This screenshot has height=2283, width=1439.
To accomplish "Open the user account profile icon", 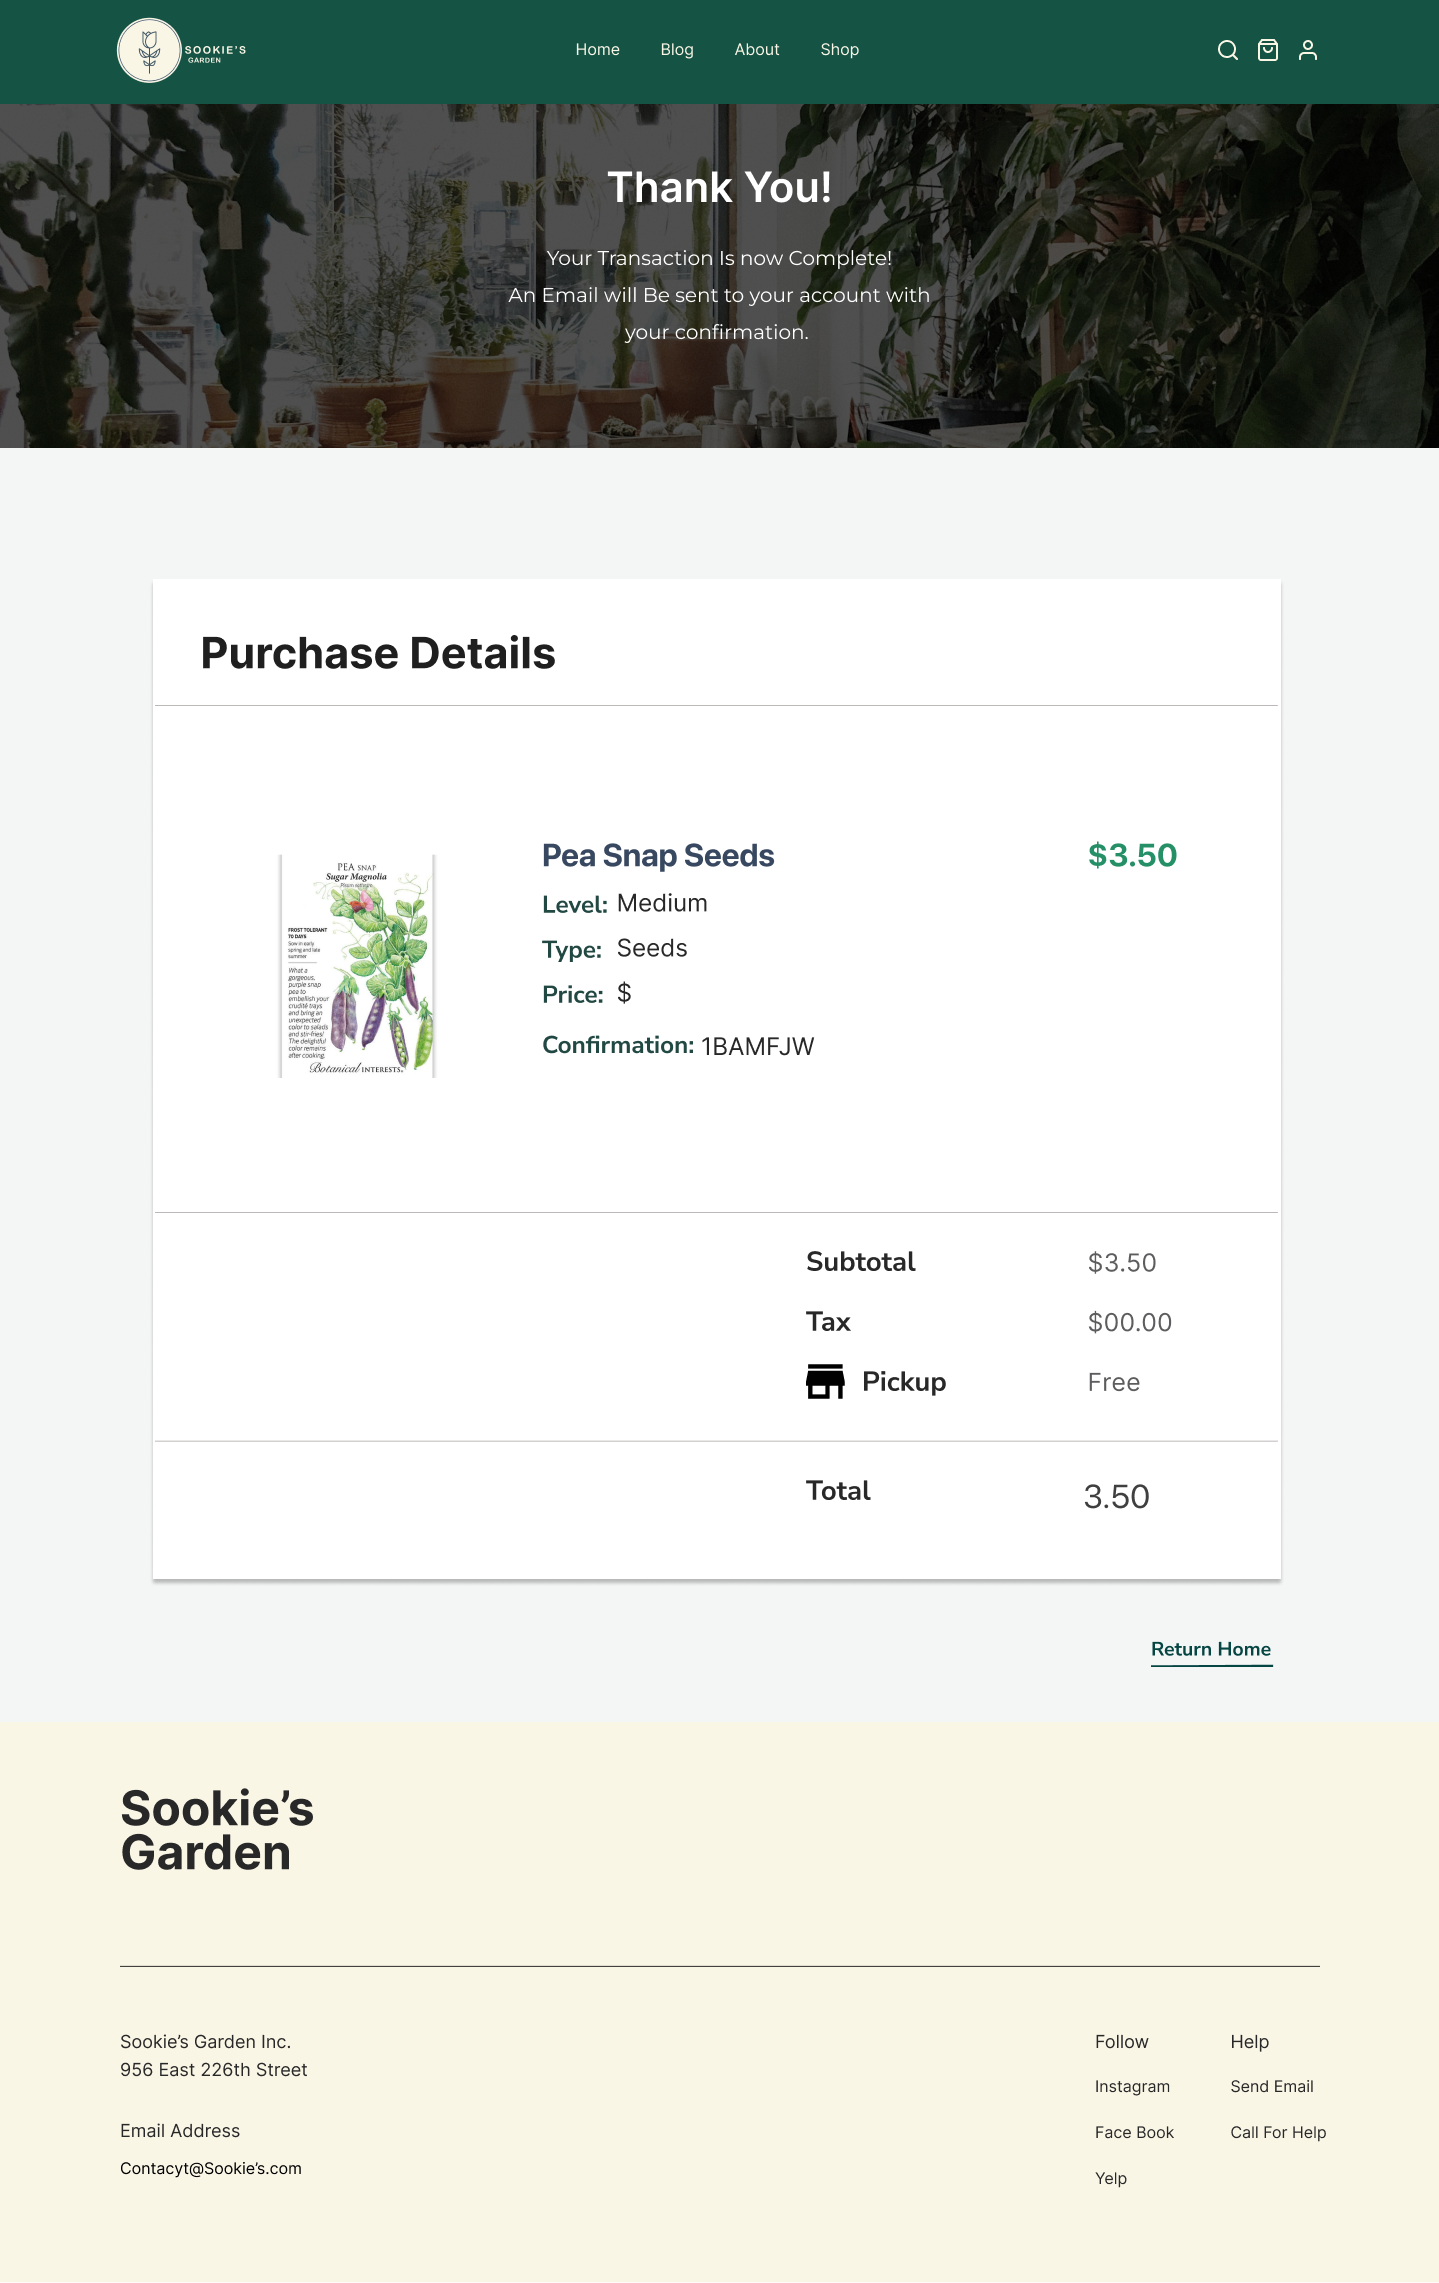I will point(1307,50).
